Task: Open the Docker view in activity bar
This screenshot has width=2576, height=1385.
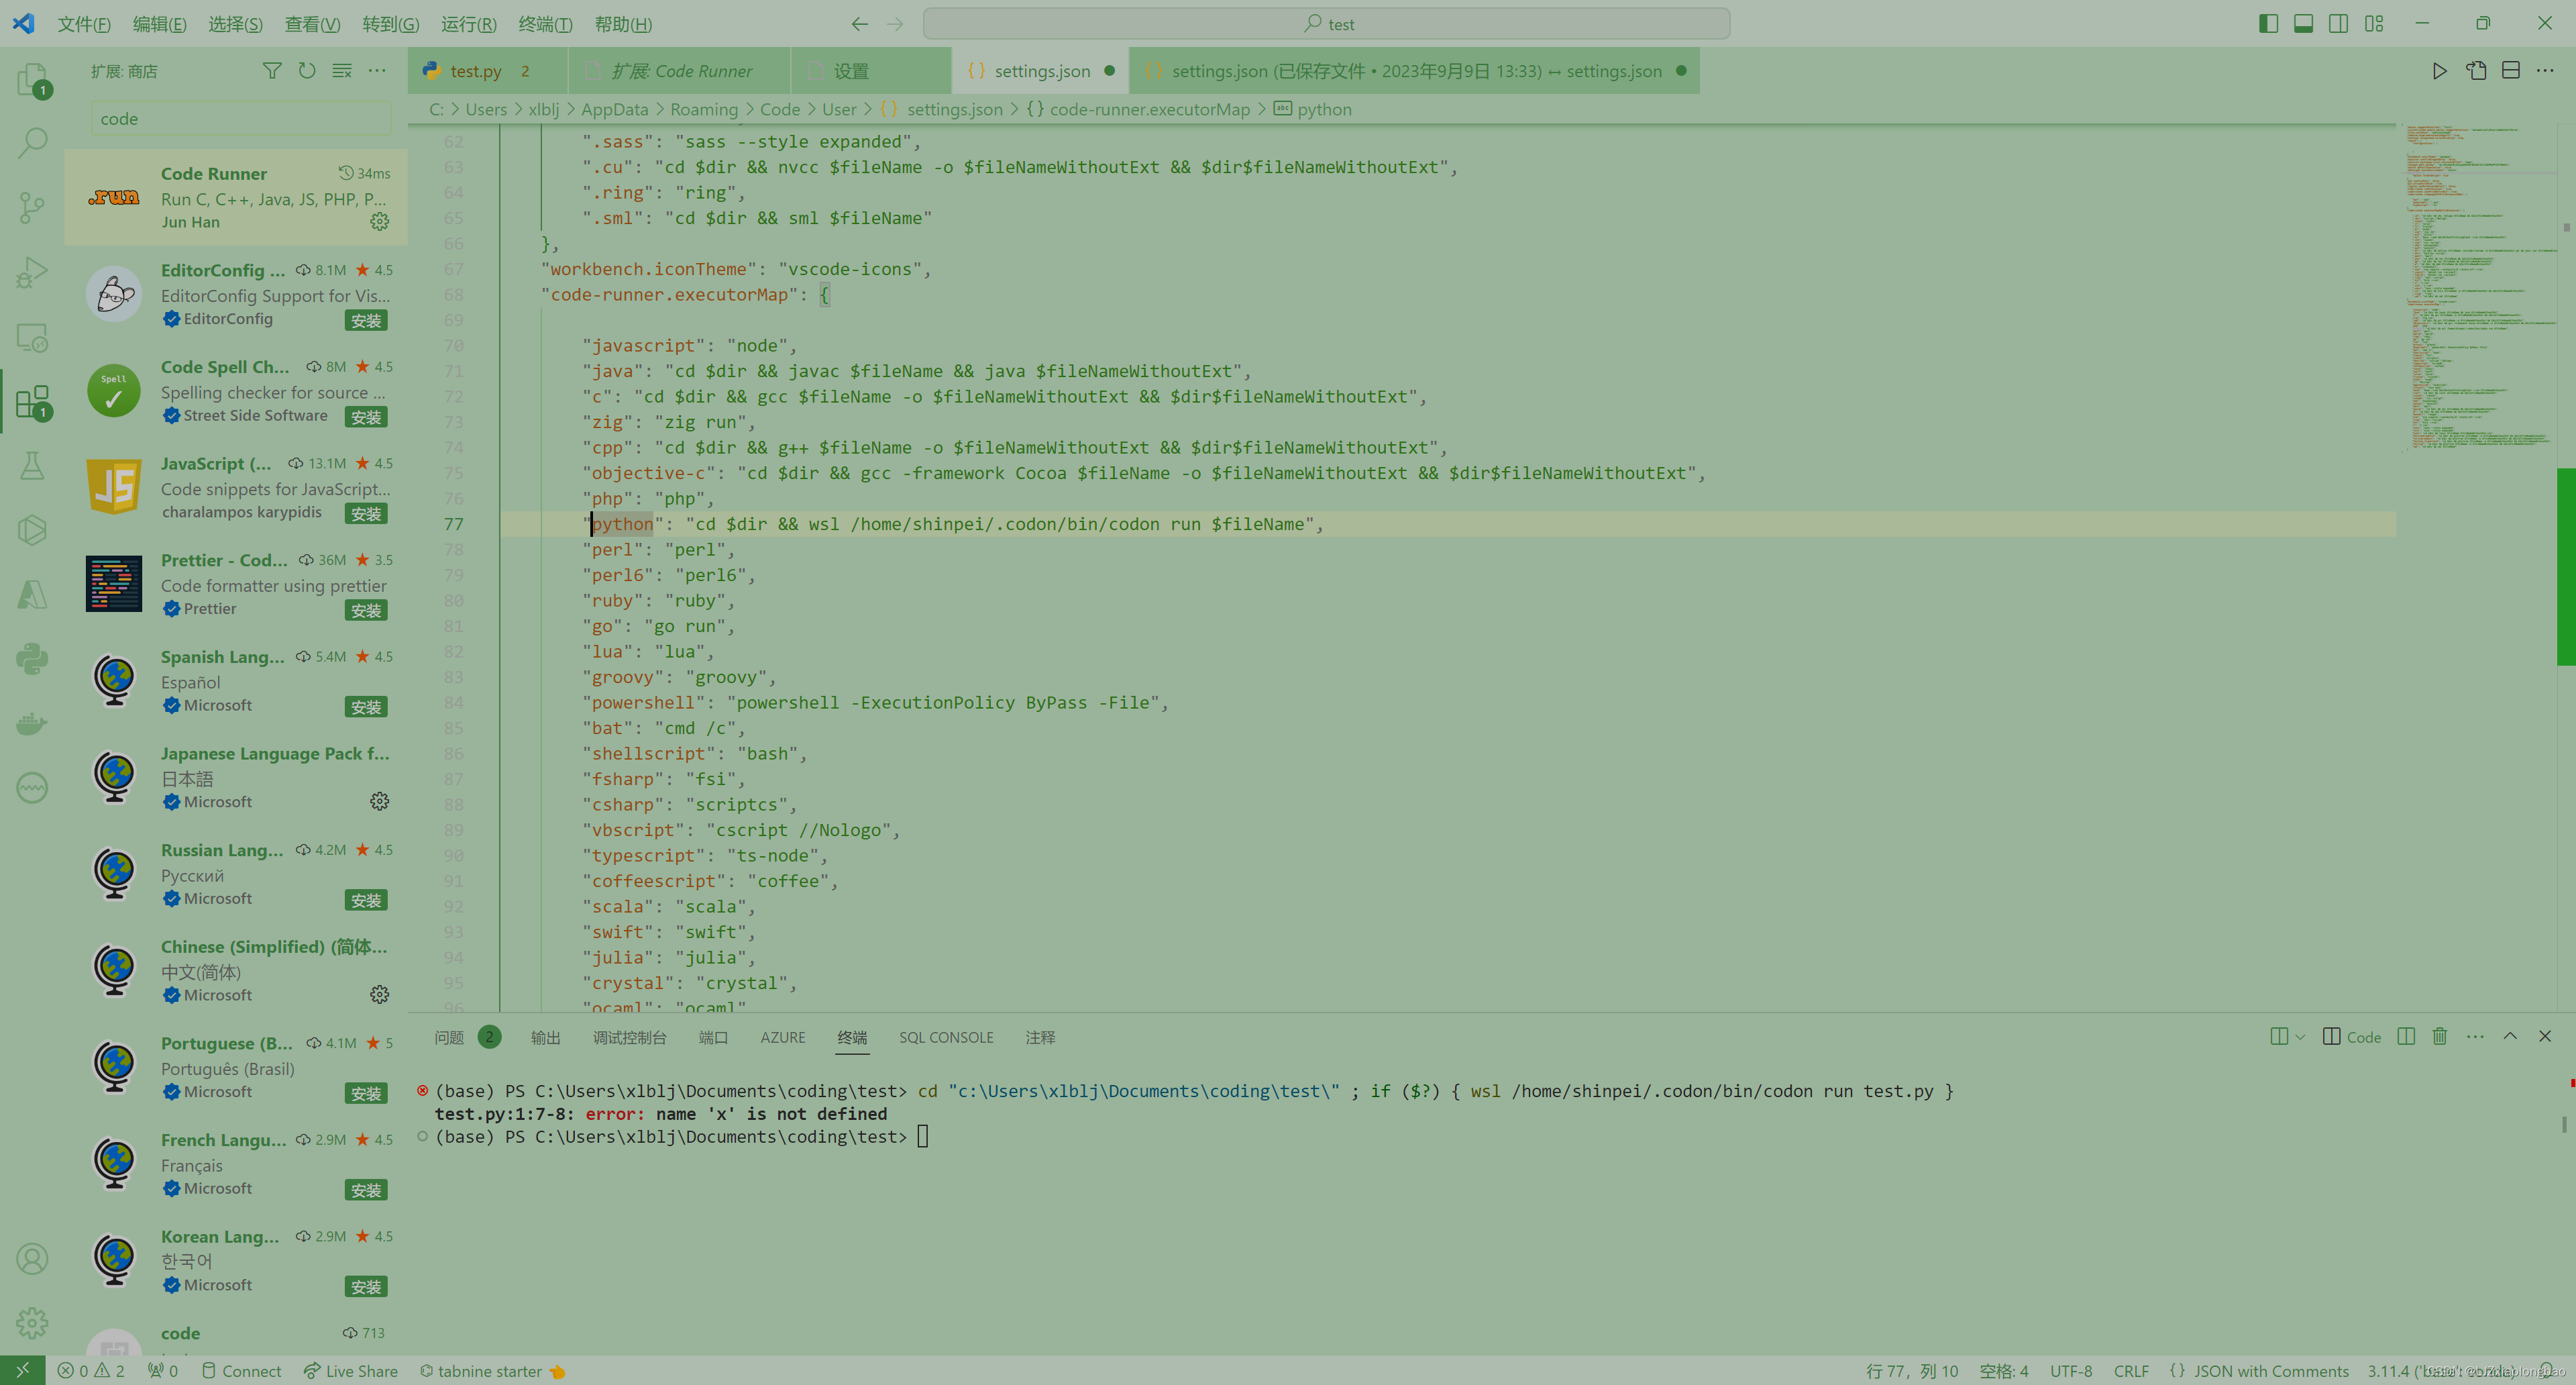Action: pyautogui.click(x=32, y=722)
